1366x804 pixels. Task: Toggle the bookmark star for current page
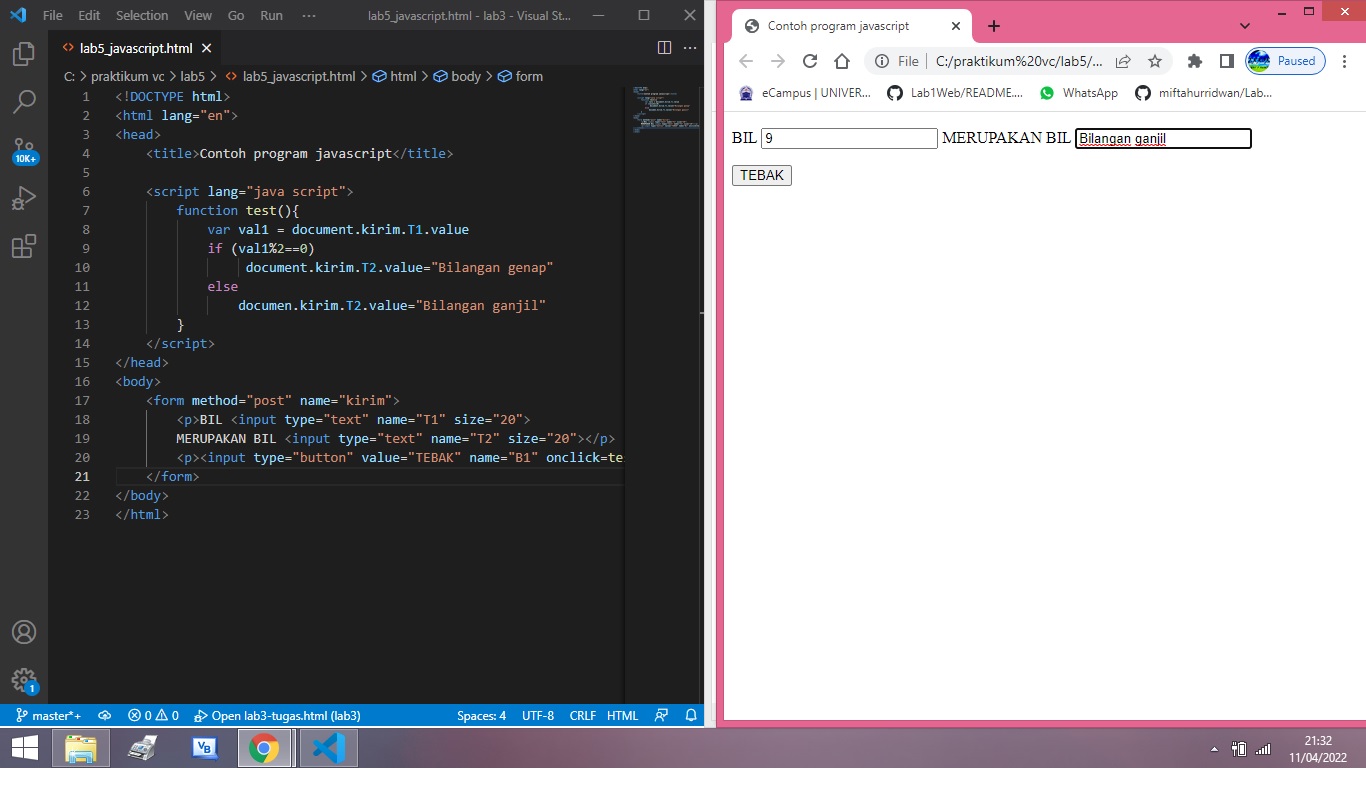pyautogui.click(x=1155, y=61)
